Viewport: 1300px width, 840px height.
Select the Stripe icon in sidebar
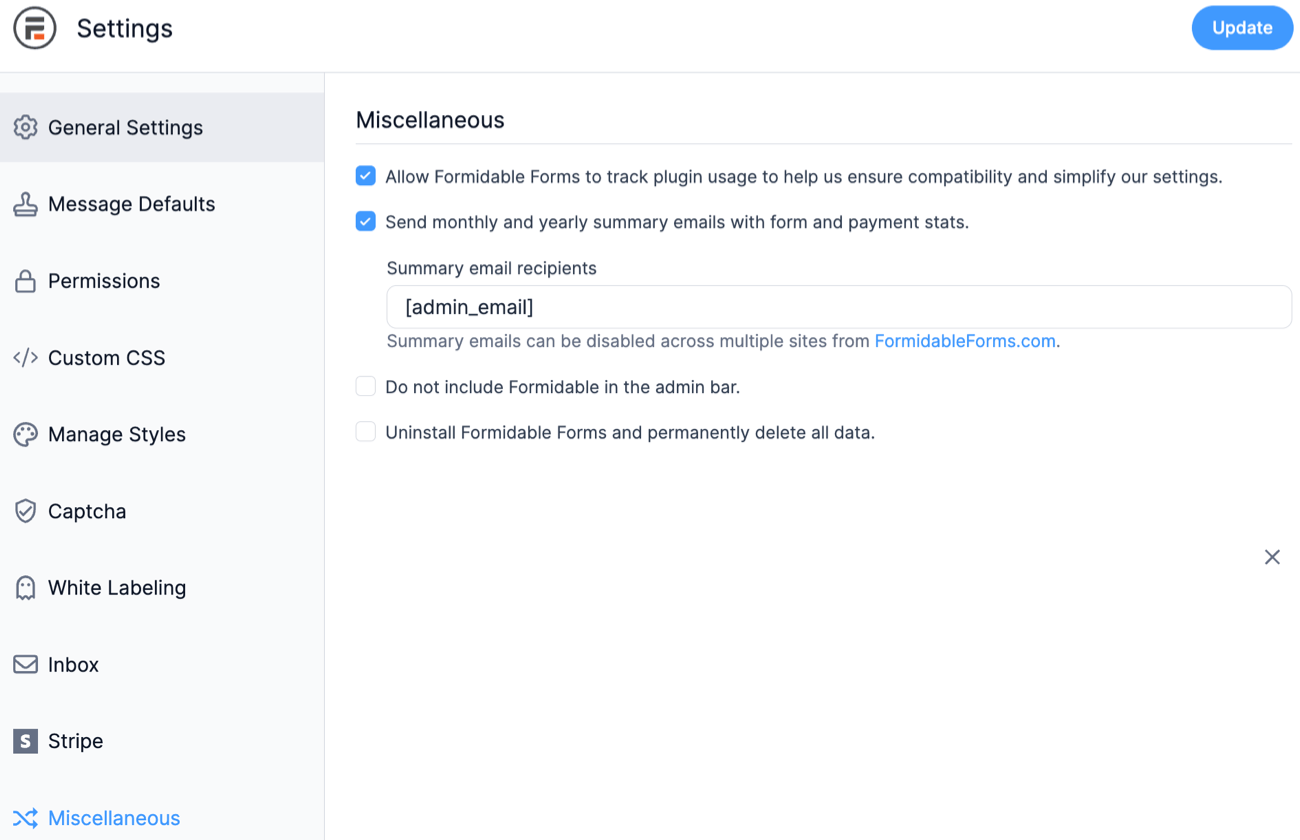click(25, 741)
